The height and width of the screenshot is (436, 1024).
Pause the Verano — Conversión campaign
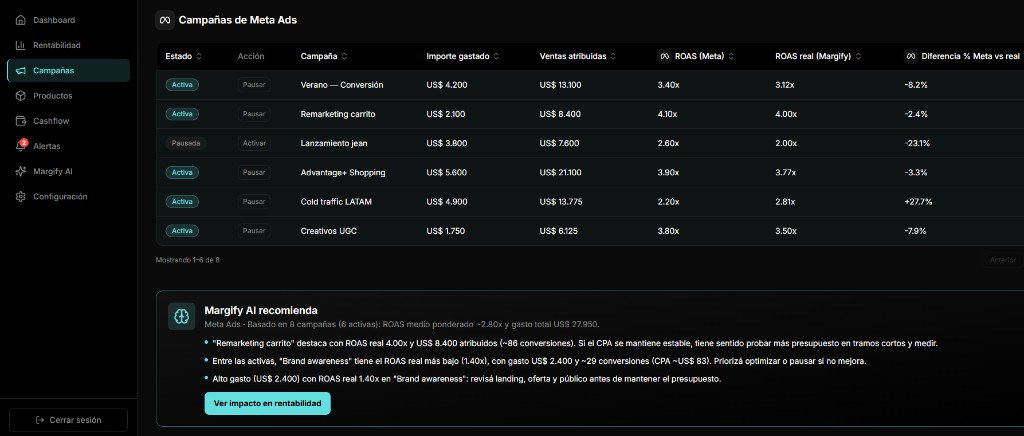pos(254,85)
